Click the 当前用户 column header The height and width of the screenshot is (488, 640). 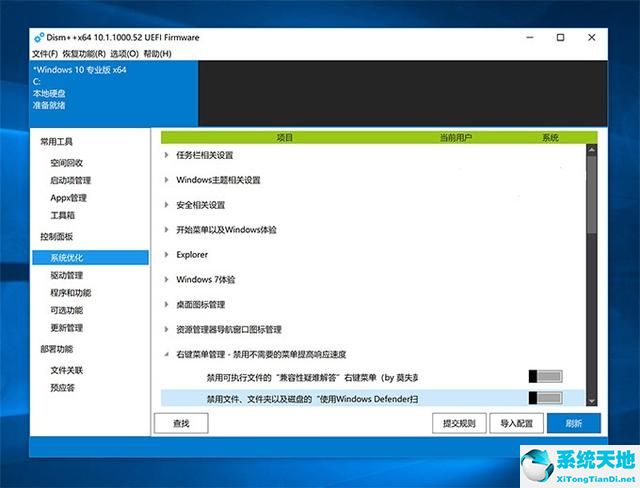point(456,138)
